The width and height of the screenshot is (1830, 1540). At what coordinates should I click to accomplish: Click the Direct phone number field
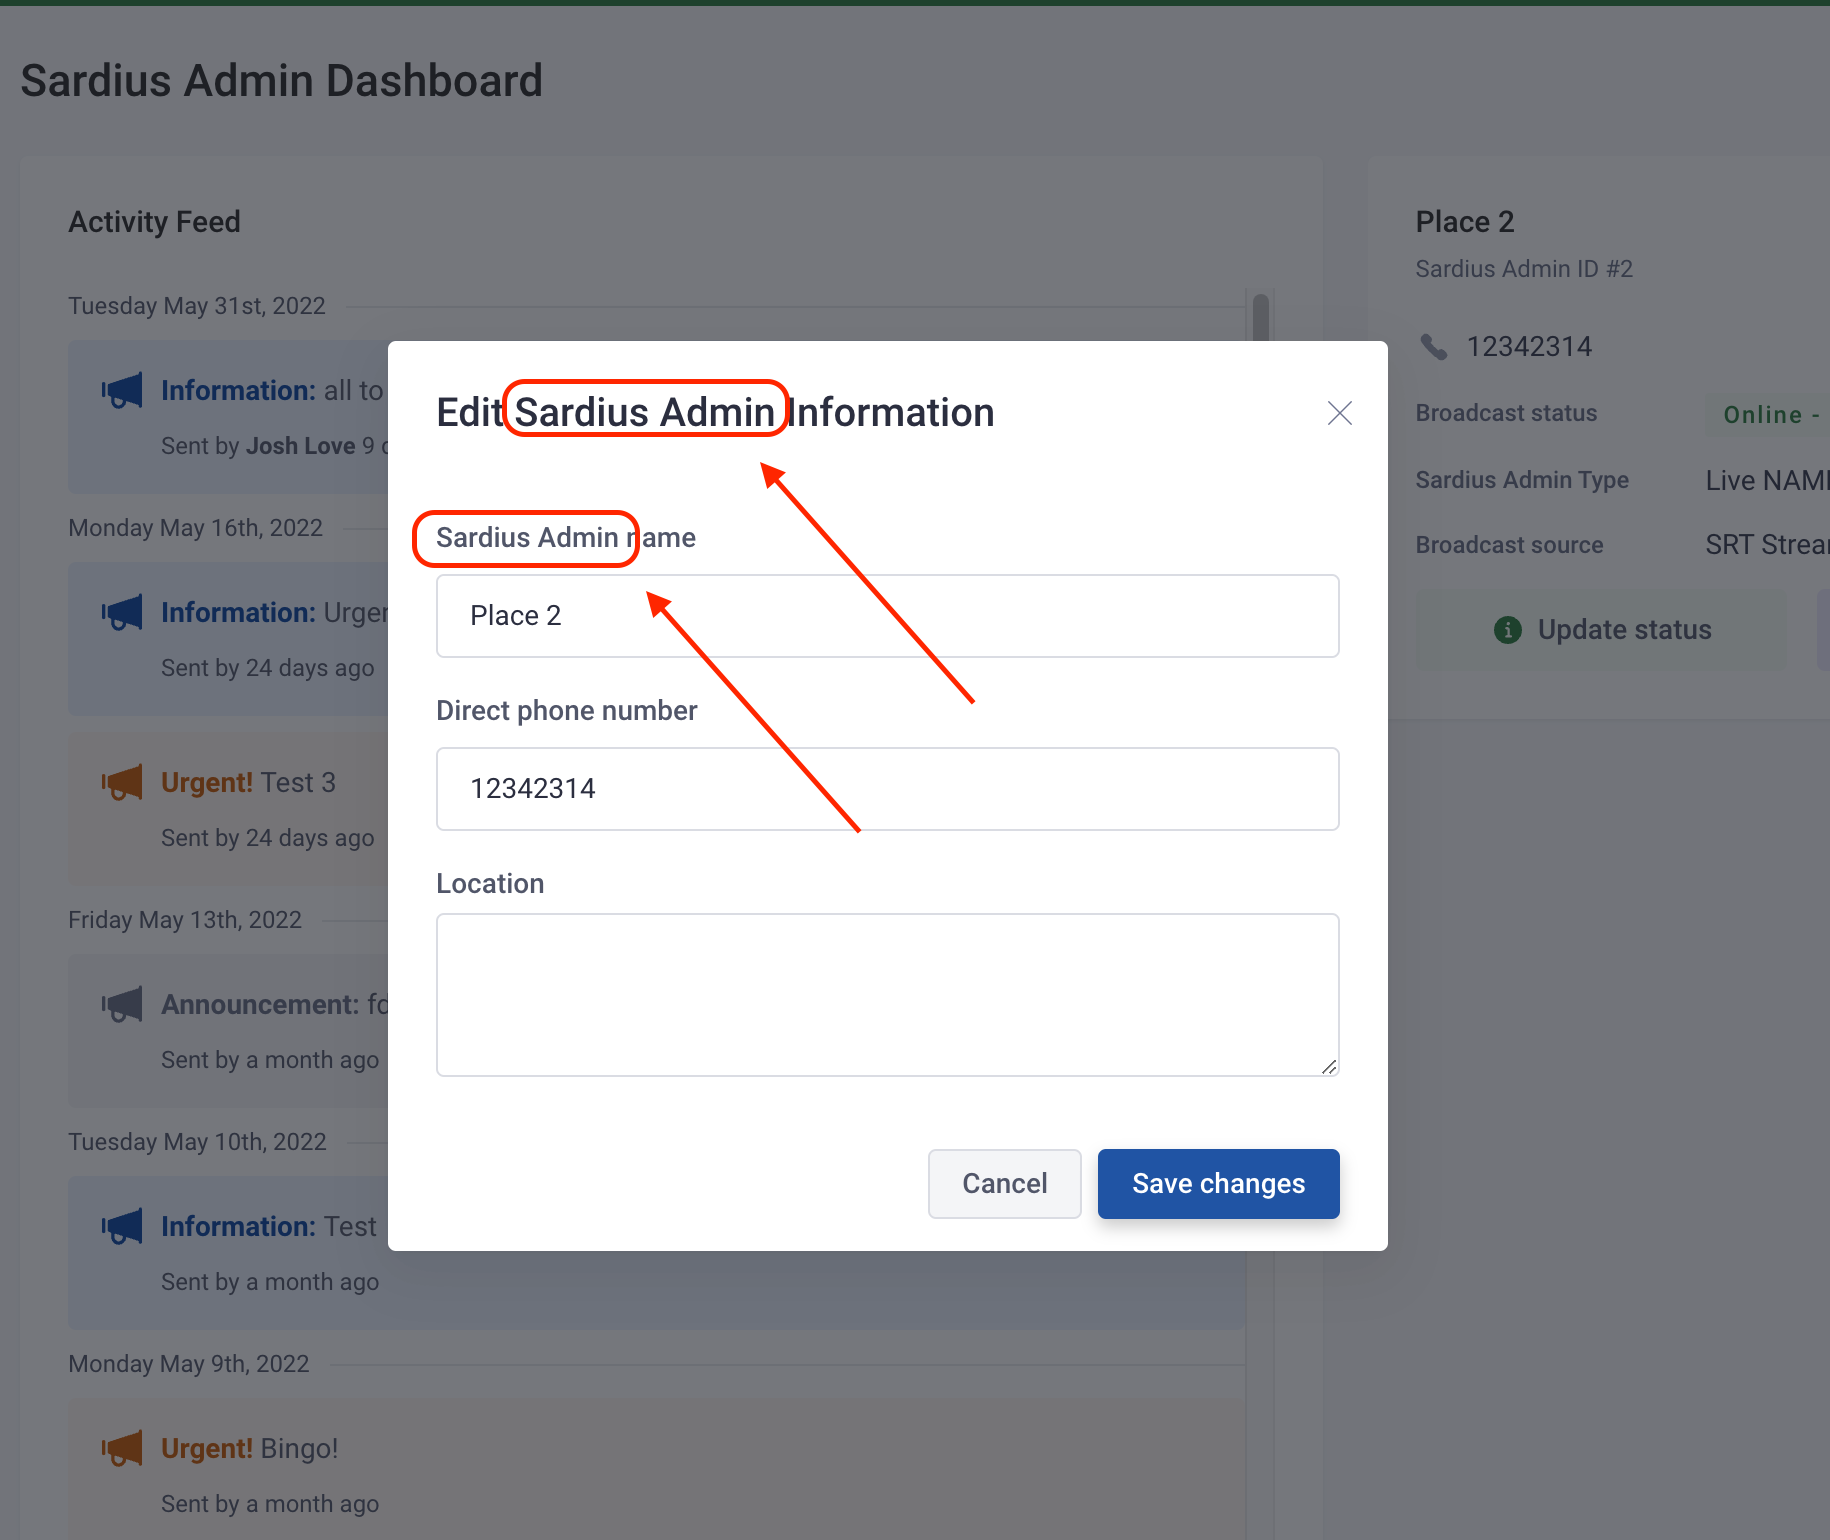point(887,789)
